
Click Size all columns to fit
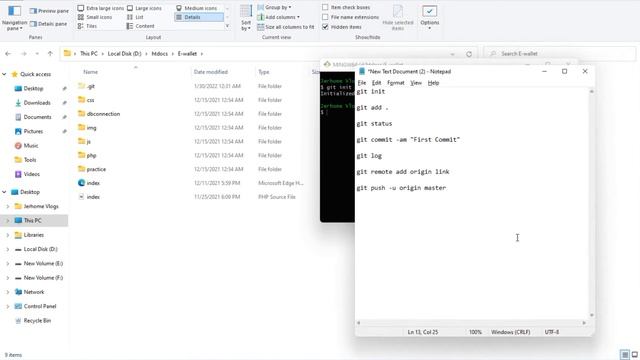(286, 27)
